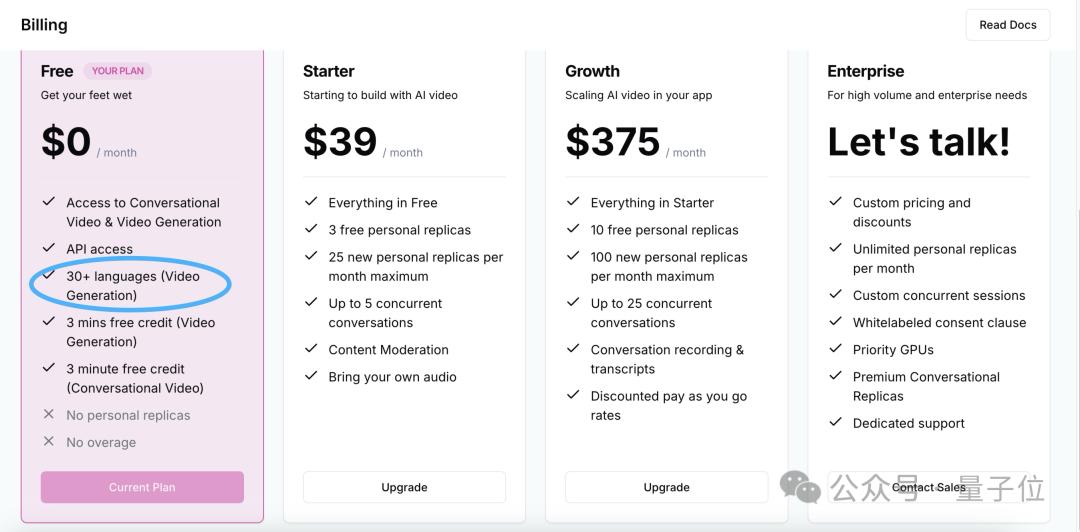The height and width of the screenshot is (532, 1080).
Task: Click the checkmark next to Everything in Starter
Action: (573, 202)
